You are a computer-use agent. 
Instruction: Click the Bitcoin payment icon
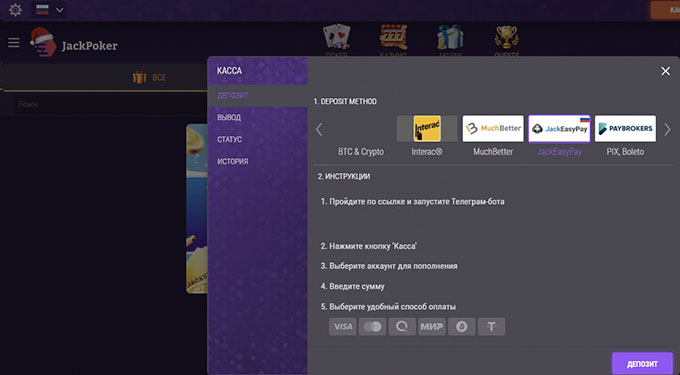click(461, 326)
